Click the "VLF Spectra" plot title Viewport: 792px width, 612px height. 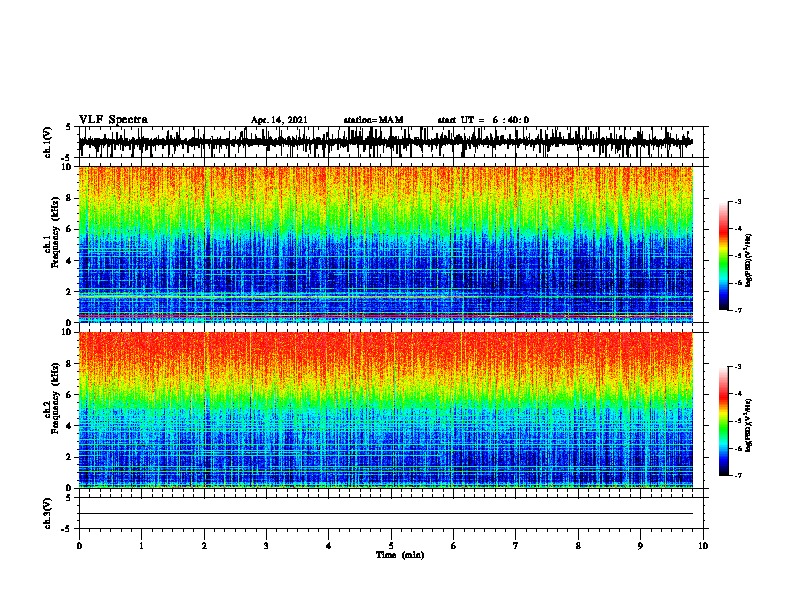pyautogui.click(x=113, y=120)
